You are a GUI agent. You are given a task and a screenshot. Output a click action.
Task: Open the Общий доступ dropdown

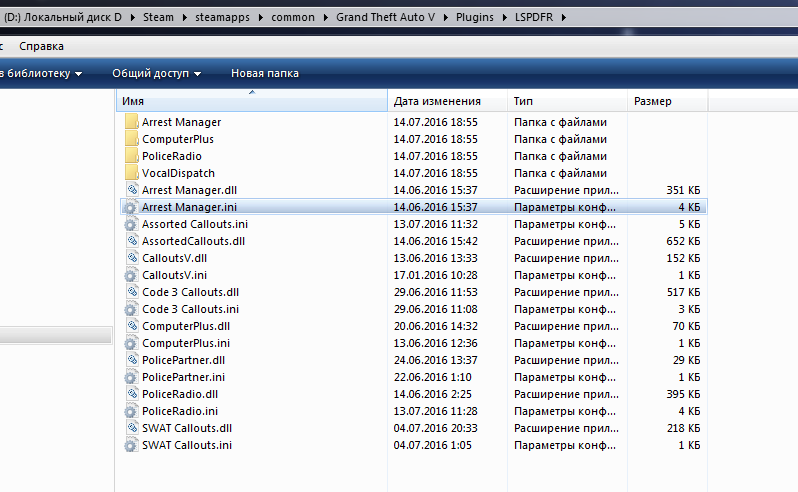click(156, 73)
